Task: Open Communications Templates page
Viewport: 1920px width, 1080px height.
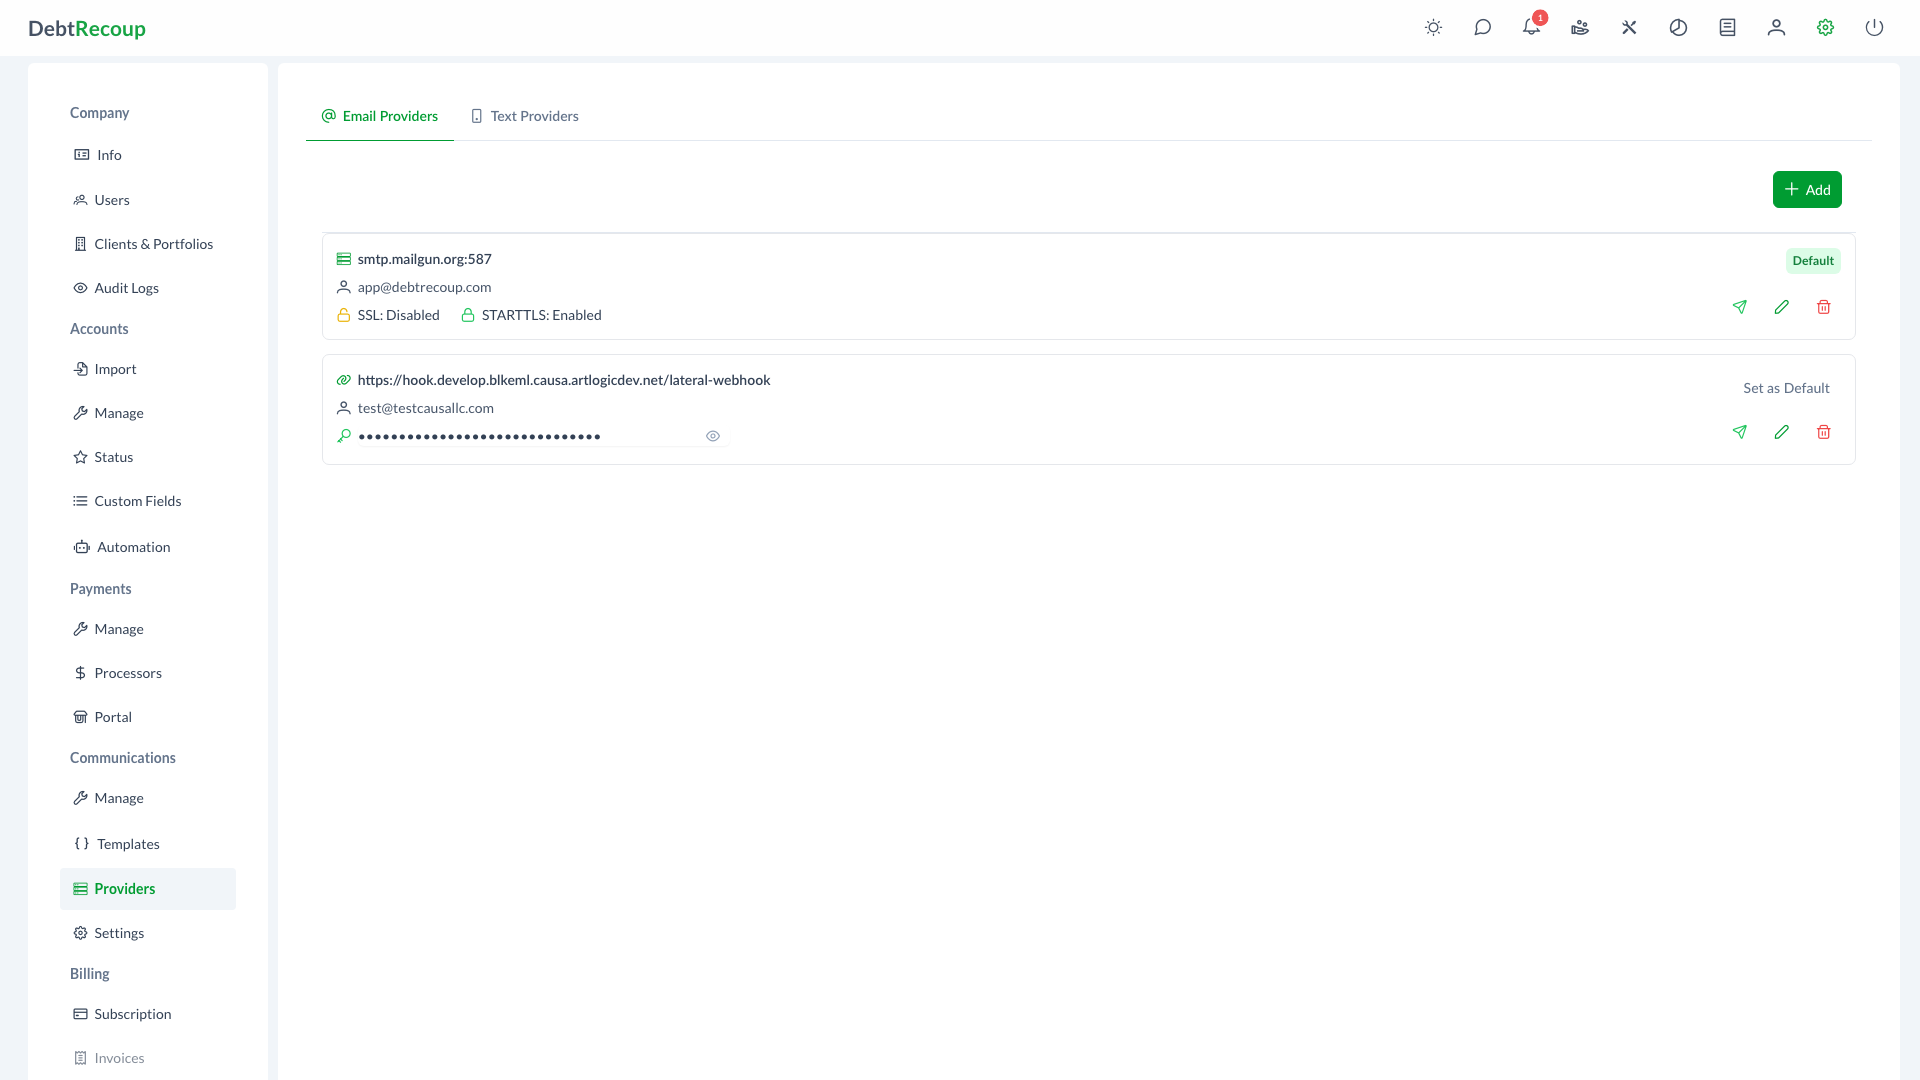Action: [x=127, y=844]
